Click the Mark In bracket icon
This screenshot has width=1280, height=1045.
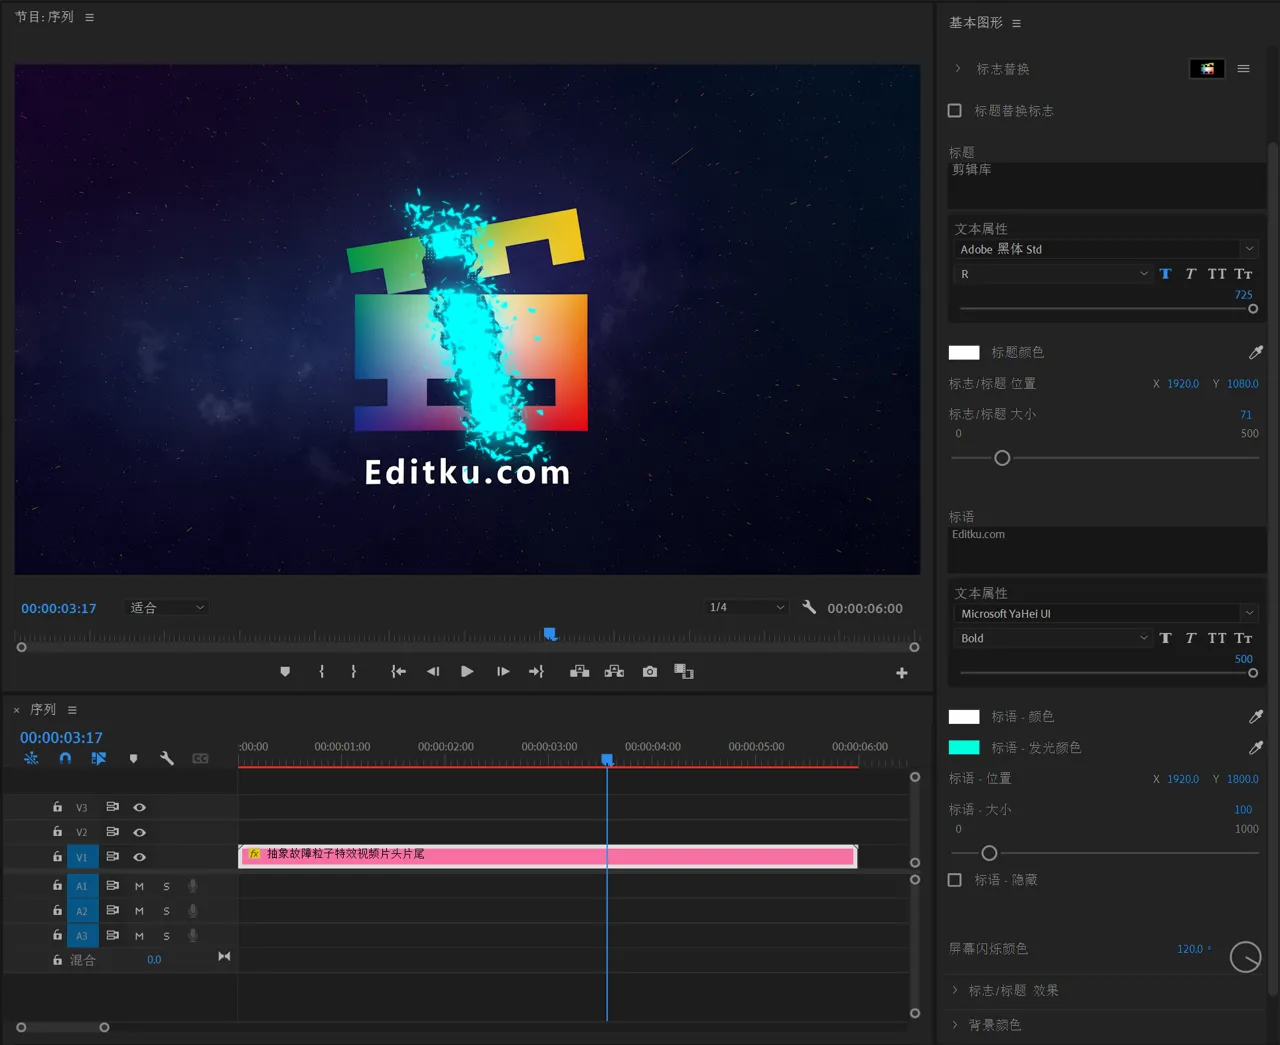pos(321,672)
